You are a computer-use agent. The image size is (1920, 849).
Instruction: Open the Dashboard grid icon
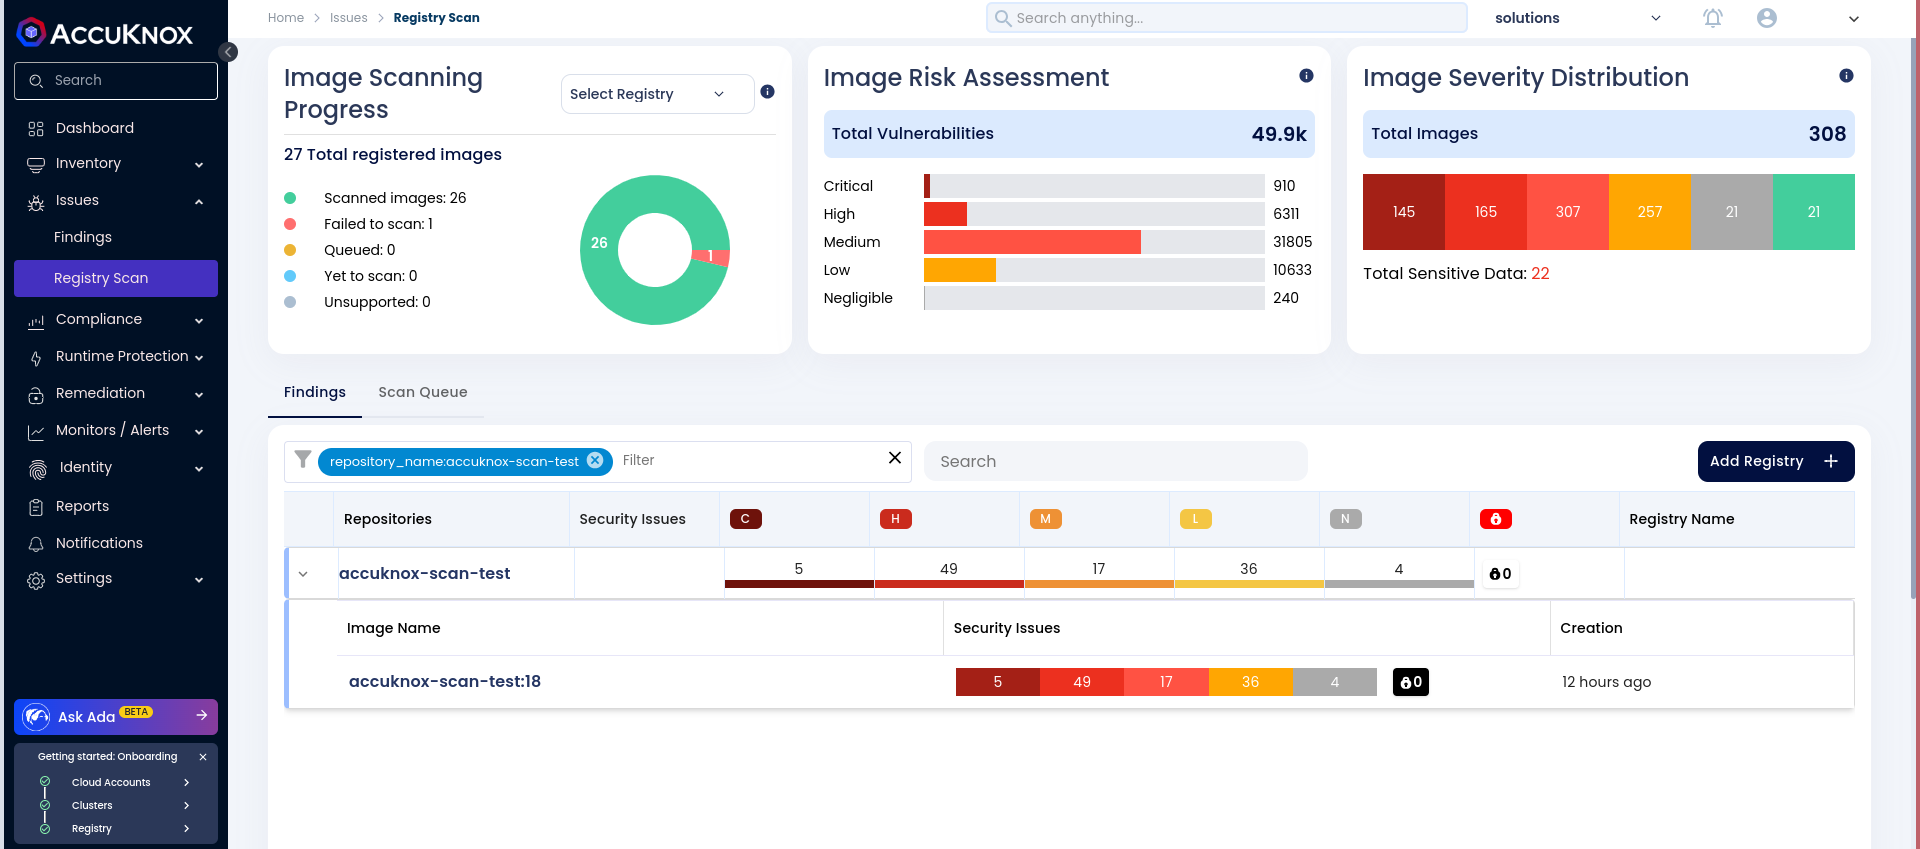(x=36, y=129)
